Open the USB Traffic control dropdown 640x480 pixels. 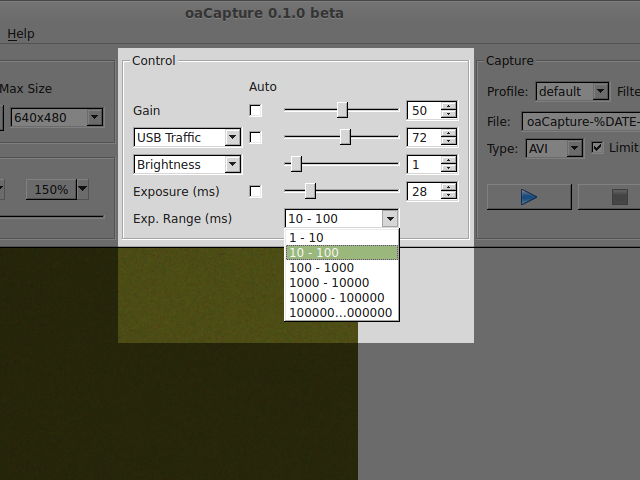tap(187, 138)
